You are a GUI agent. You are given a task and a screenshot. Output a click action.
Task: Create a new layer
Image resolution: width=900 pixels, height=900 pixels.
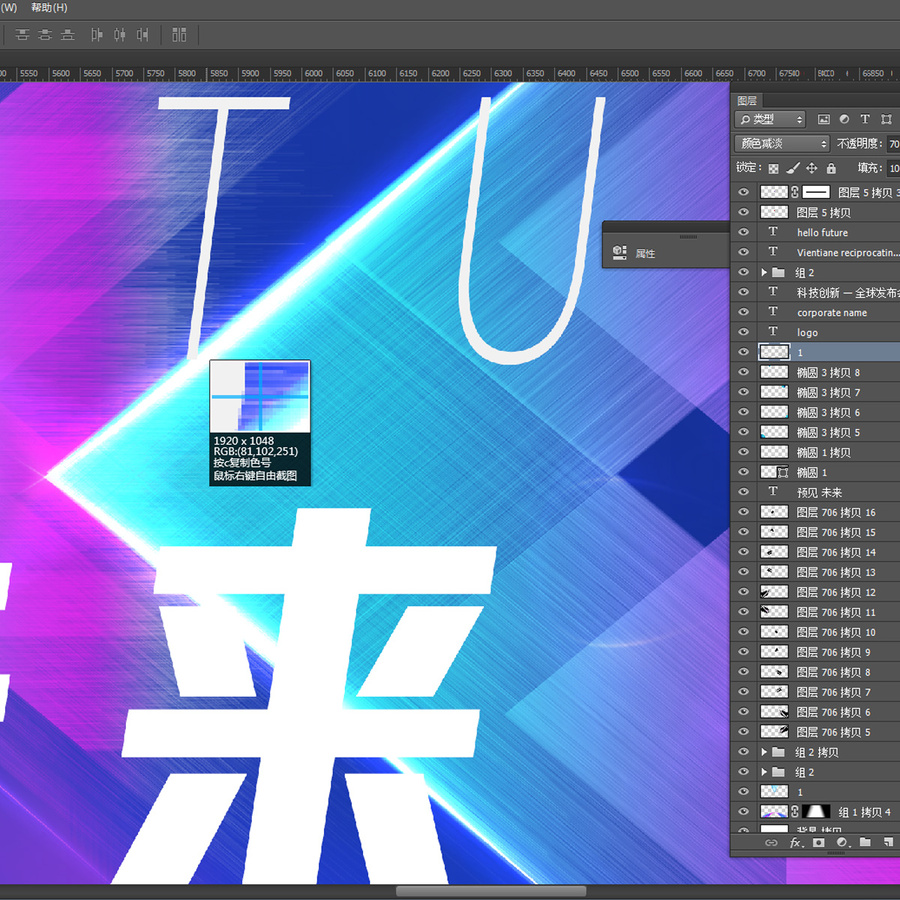(888, 843)
